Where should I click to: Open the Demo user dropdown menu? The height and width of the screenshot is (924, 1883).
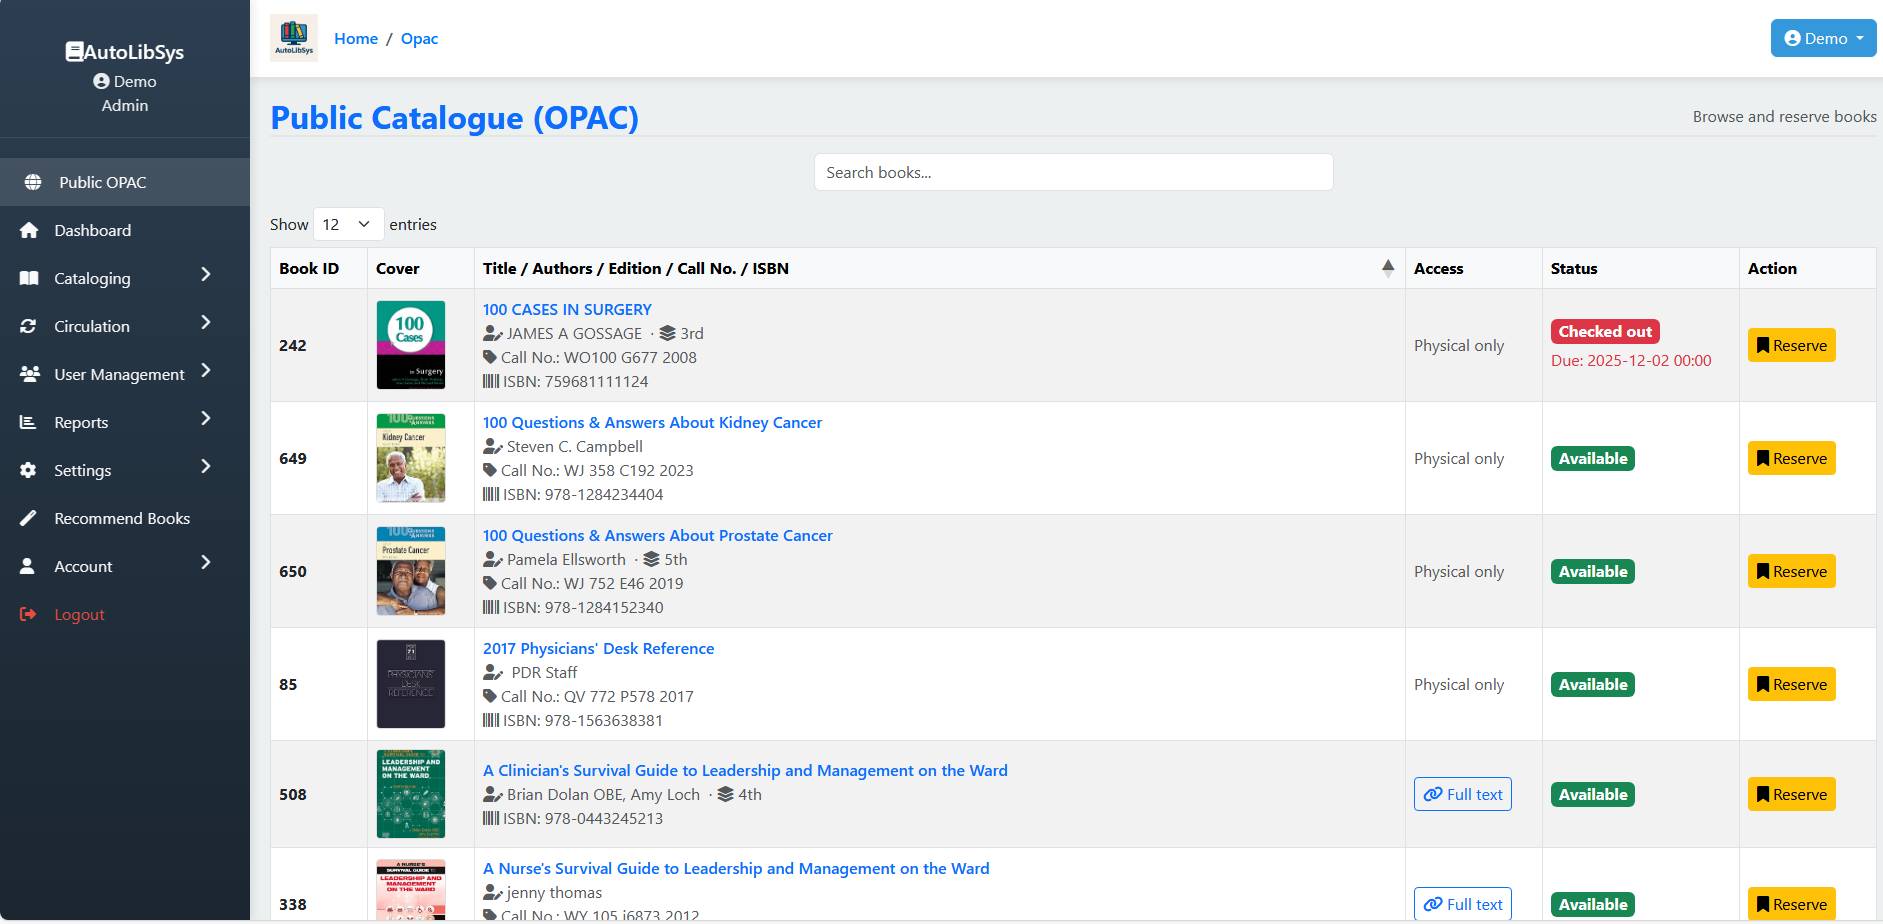point(1823,38)
